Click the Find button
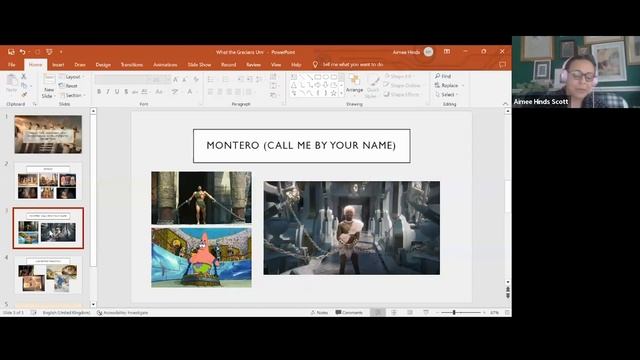Viewport: 640px width, 360px height. click(x=443, y=76)
